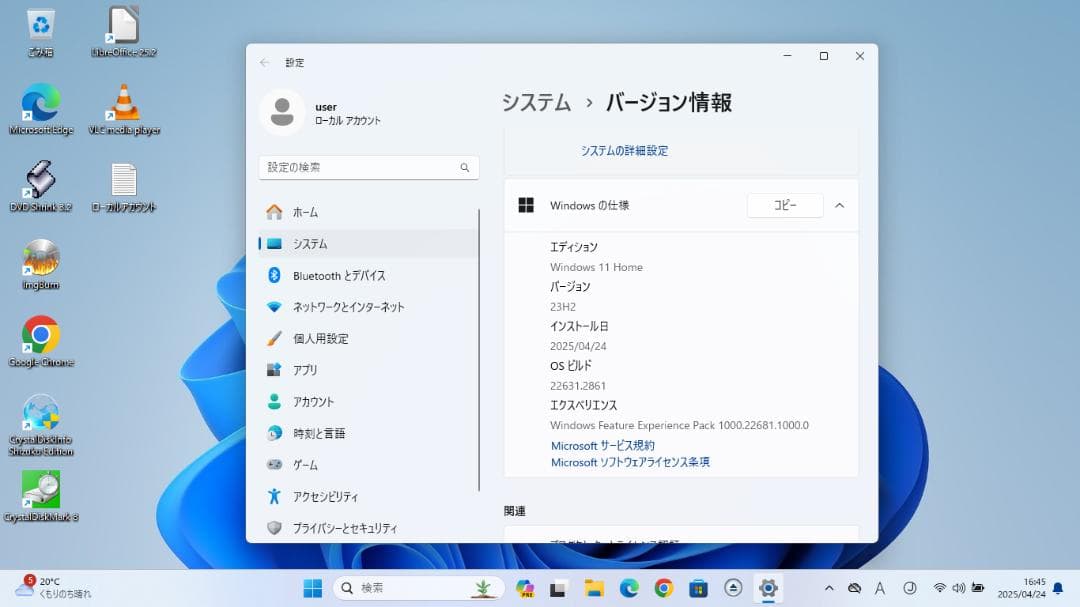1080x607 pixels.
Task: Open LibreOffice 25.2 desktop shortcut
Action: (x=124, y=32)
